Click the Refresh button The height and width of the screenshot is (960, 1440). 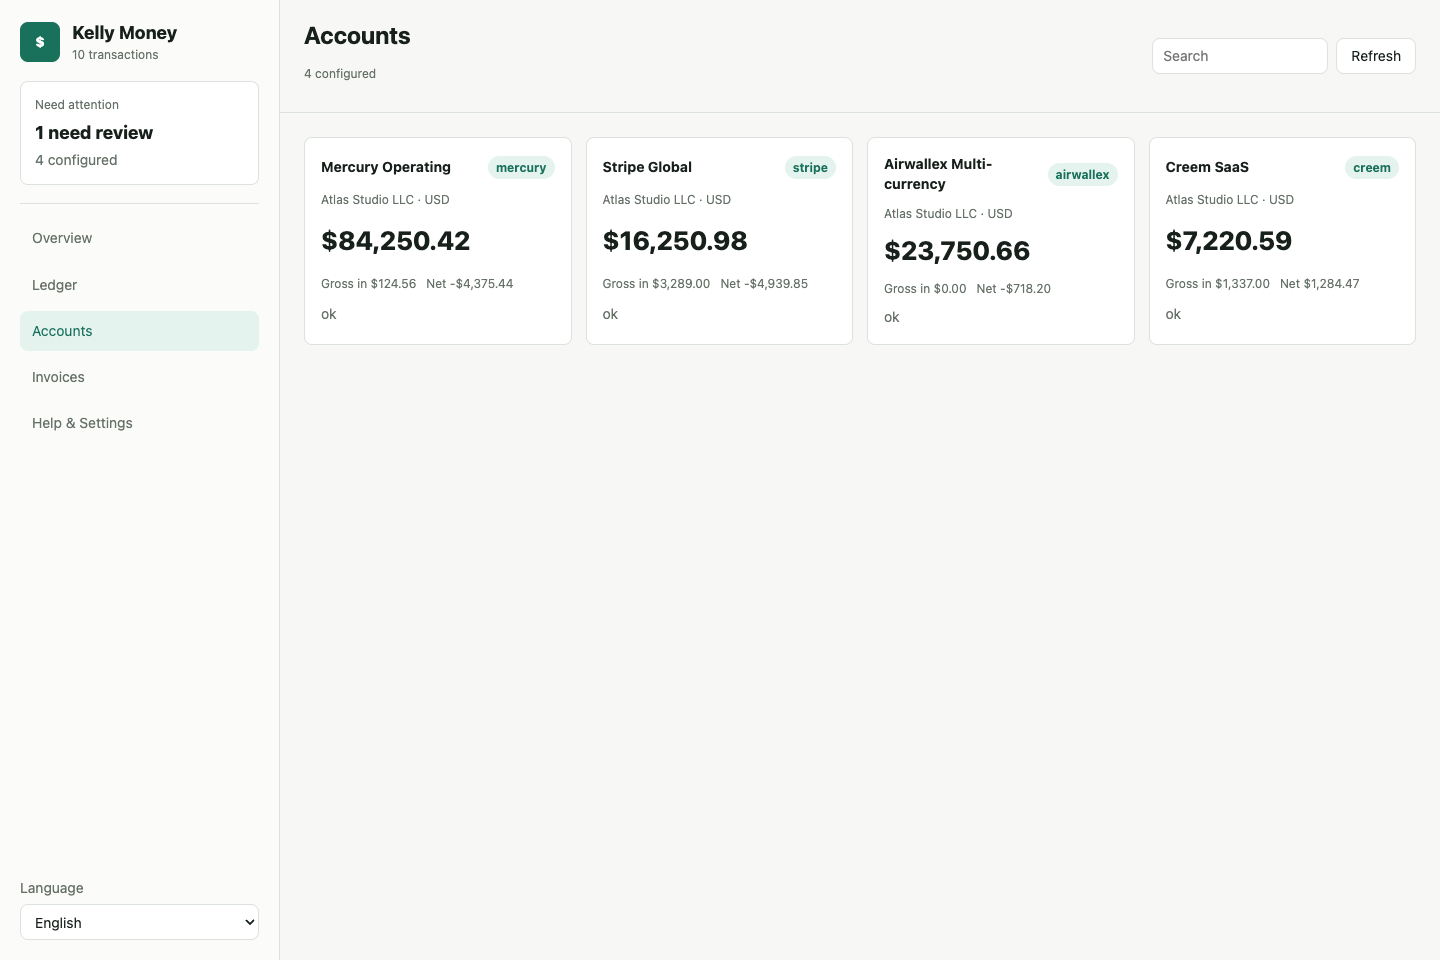[1375, 56]
